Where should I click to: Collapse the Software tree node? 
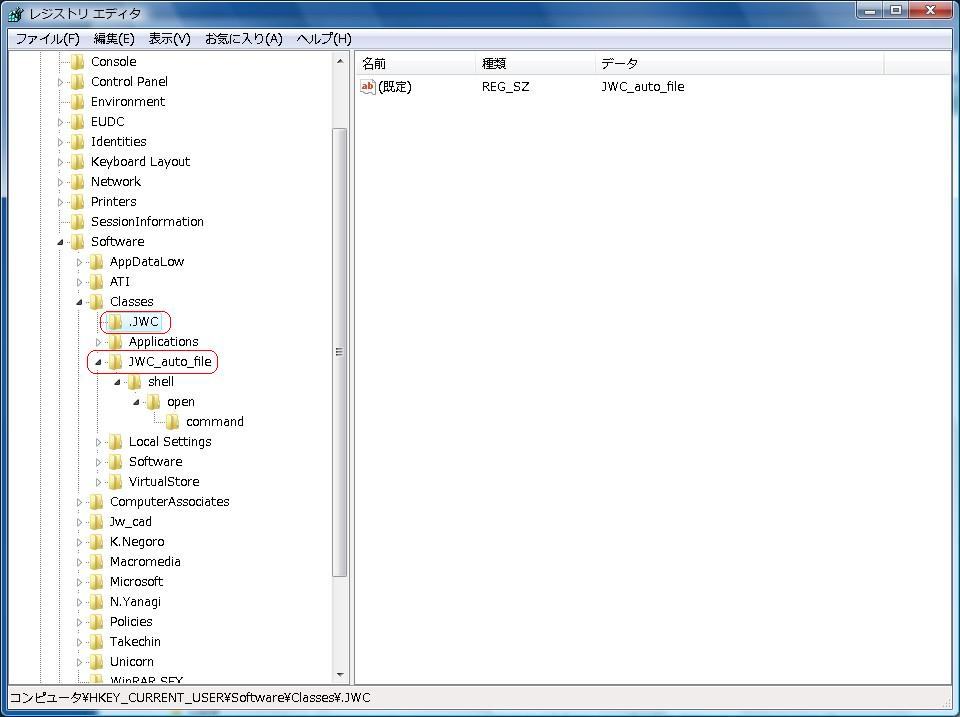click(x=60, y=242)
